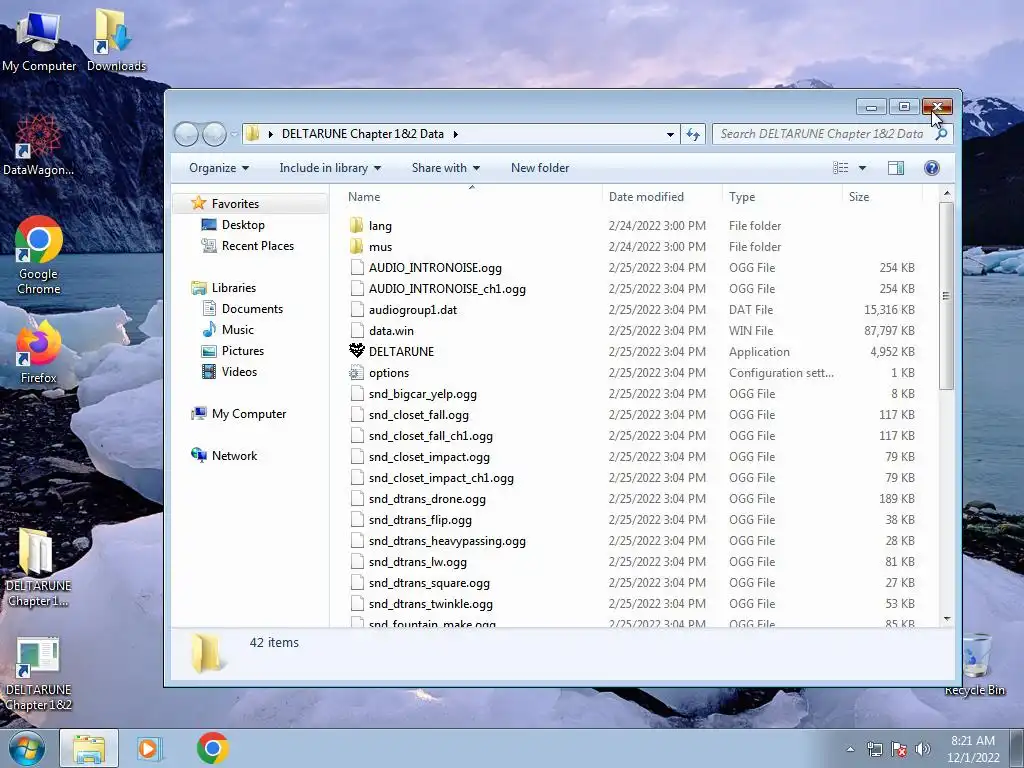The height and width of the screenshot is (768, 1024).
Task: Refresh the folder view
Action: (693, 134)
